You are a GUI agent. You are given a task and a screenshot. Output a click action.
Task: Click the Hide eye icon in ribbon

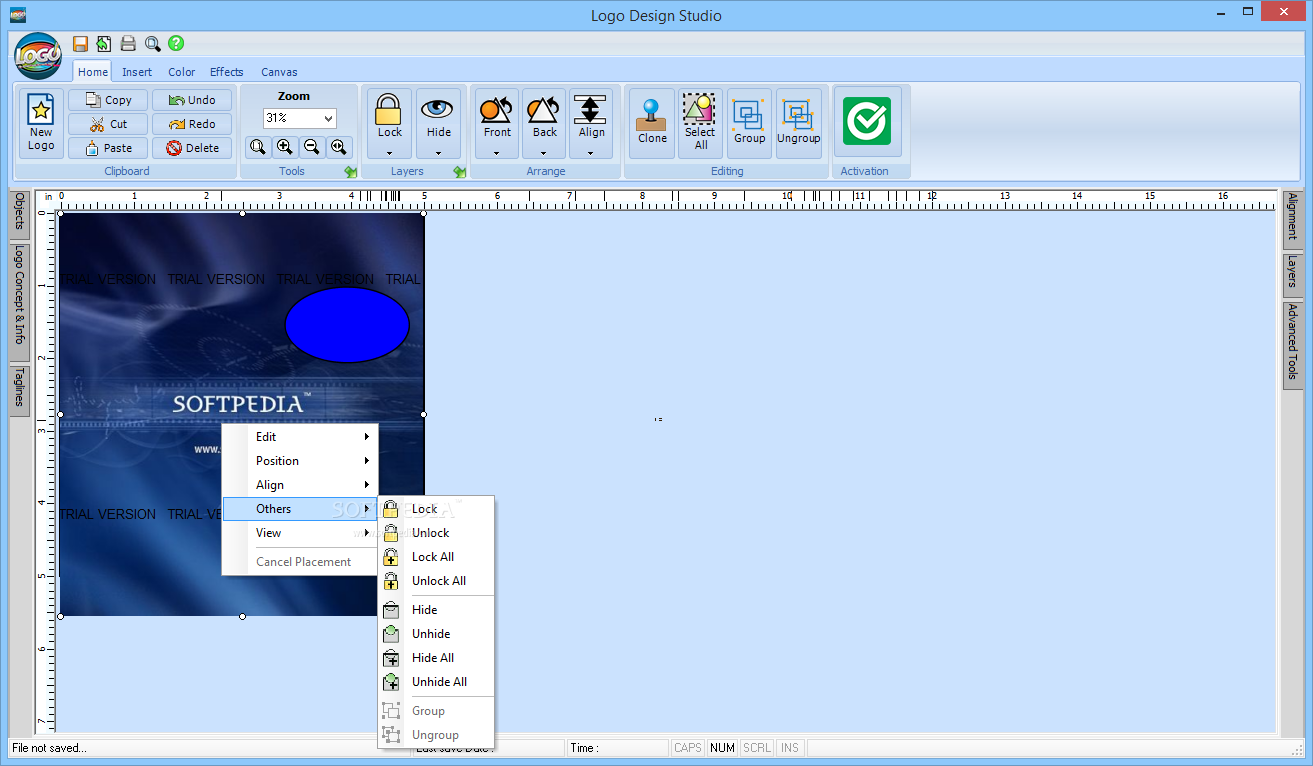[438, 109]
